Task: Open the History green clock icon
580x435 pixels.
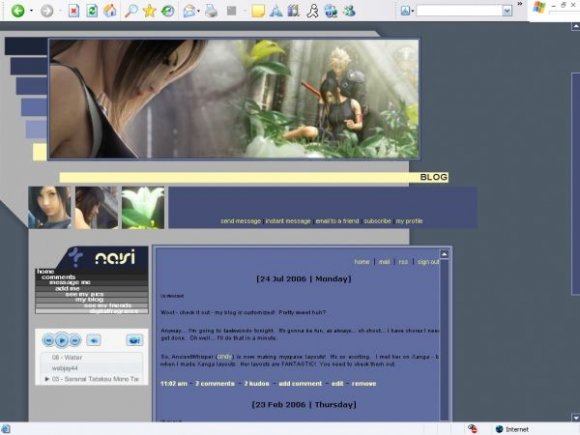Action: pos(168,11)
